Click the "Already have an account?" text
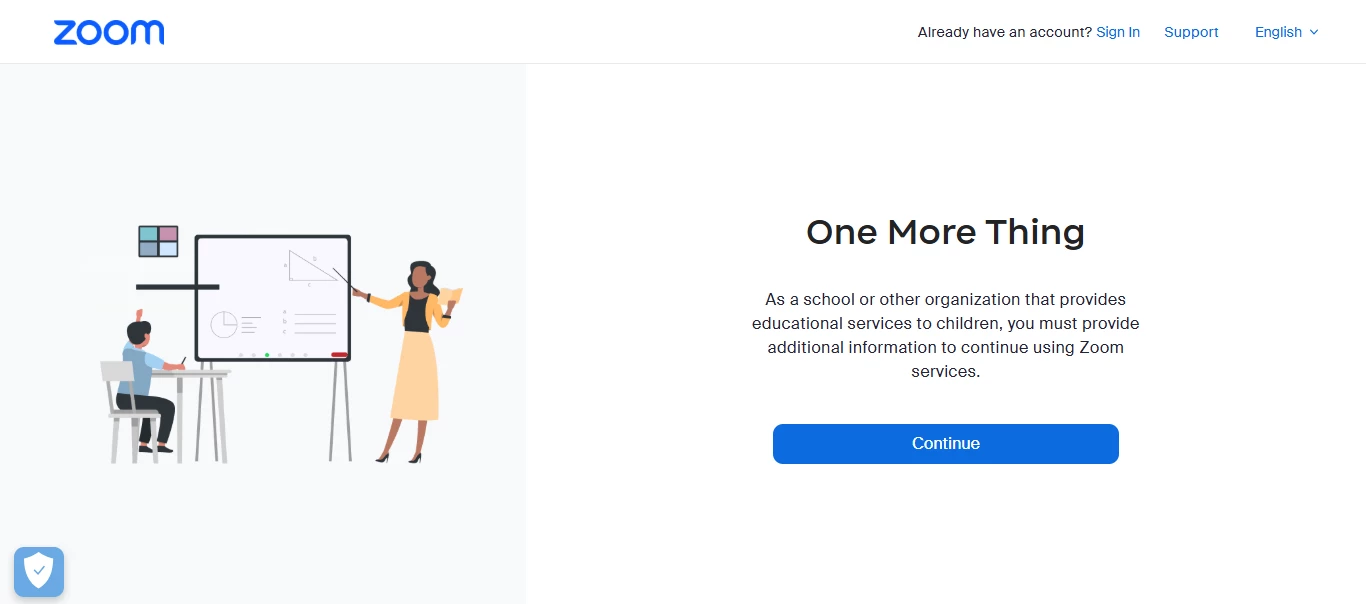1366x604 pixels. 1005,32
